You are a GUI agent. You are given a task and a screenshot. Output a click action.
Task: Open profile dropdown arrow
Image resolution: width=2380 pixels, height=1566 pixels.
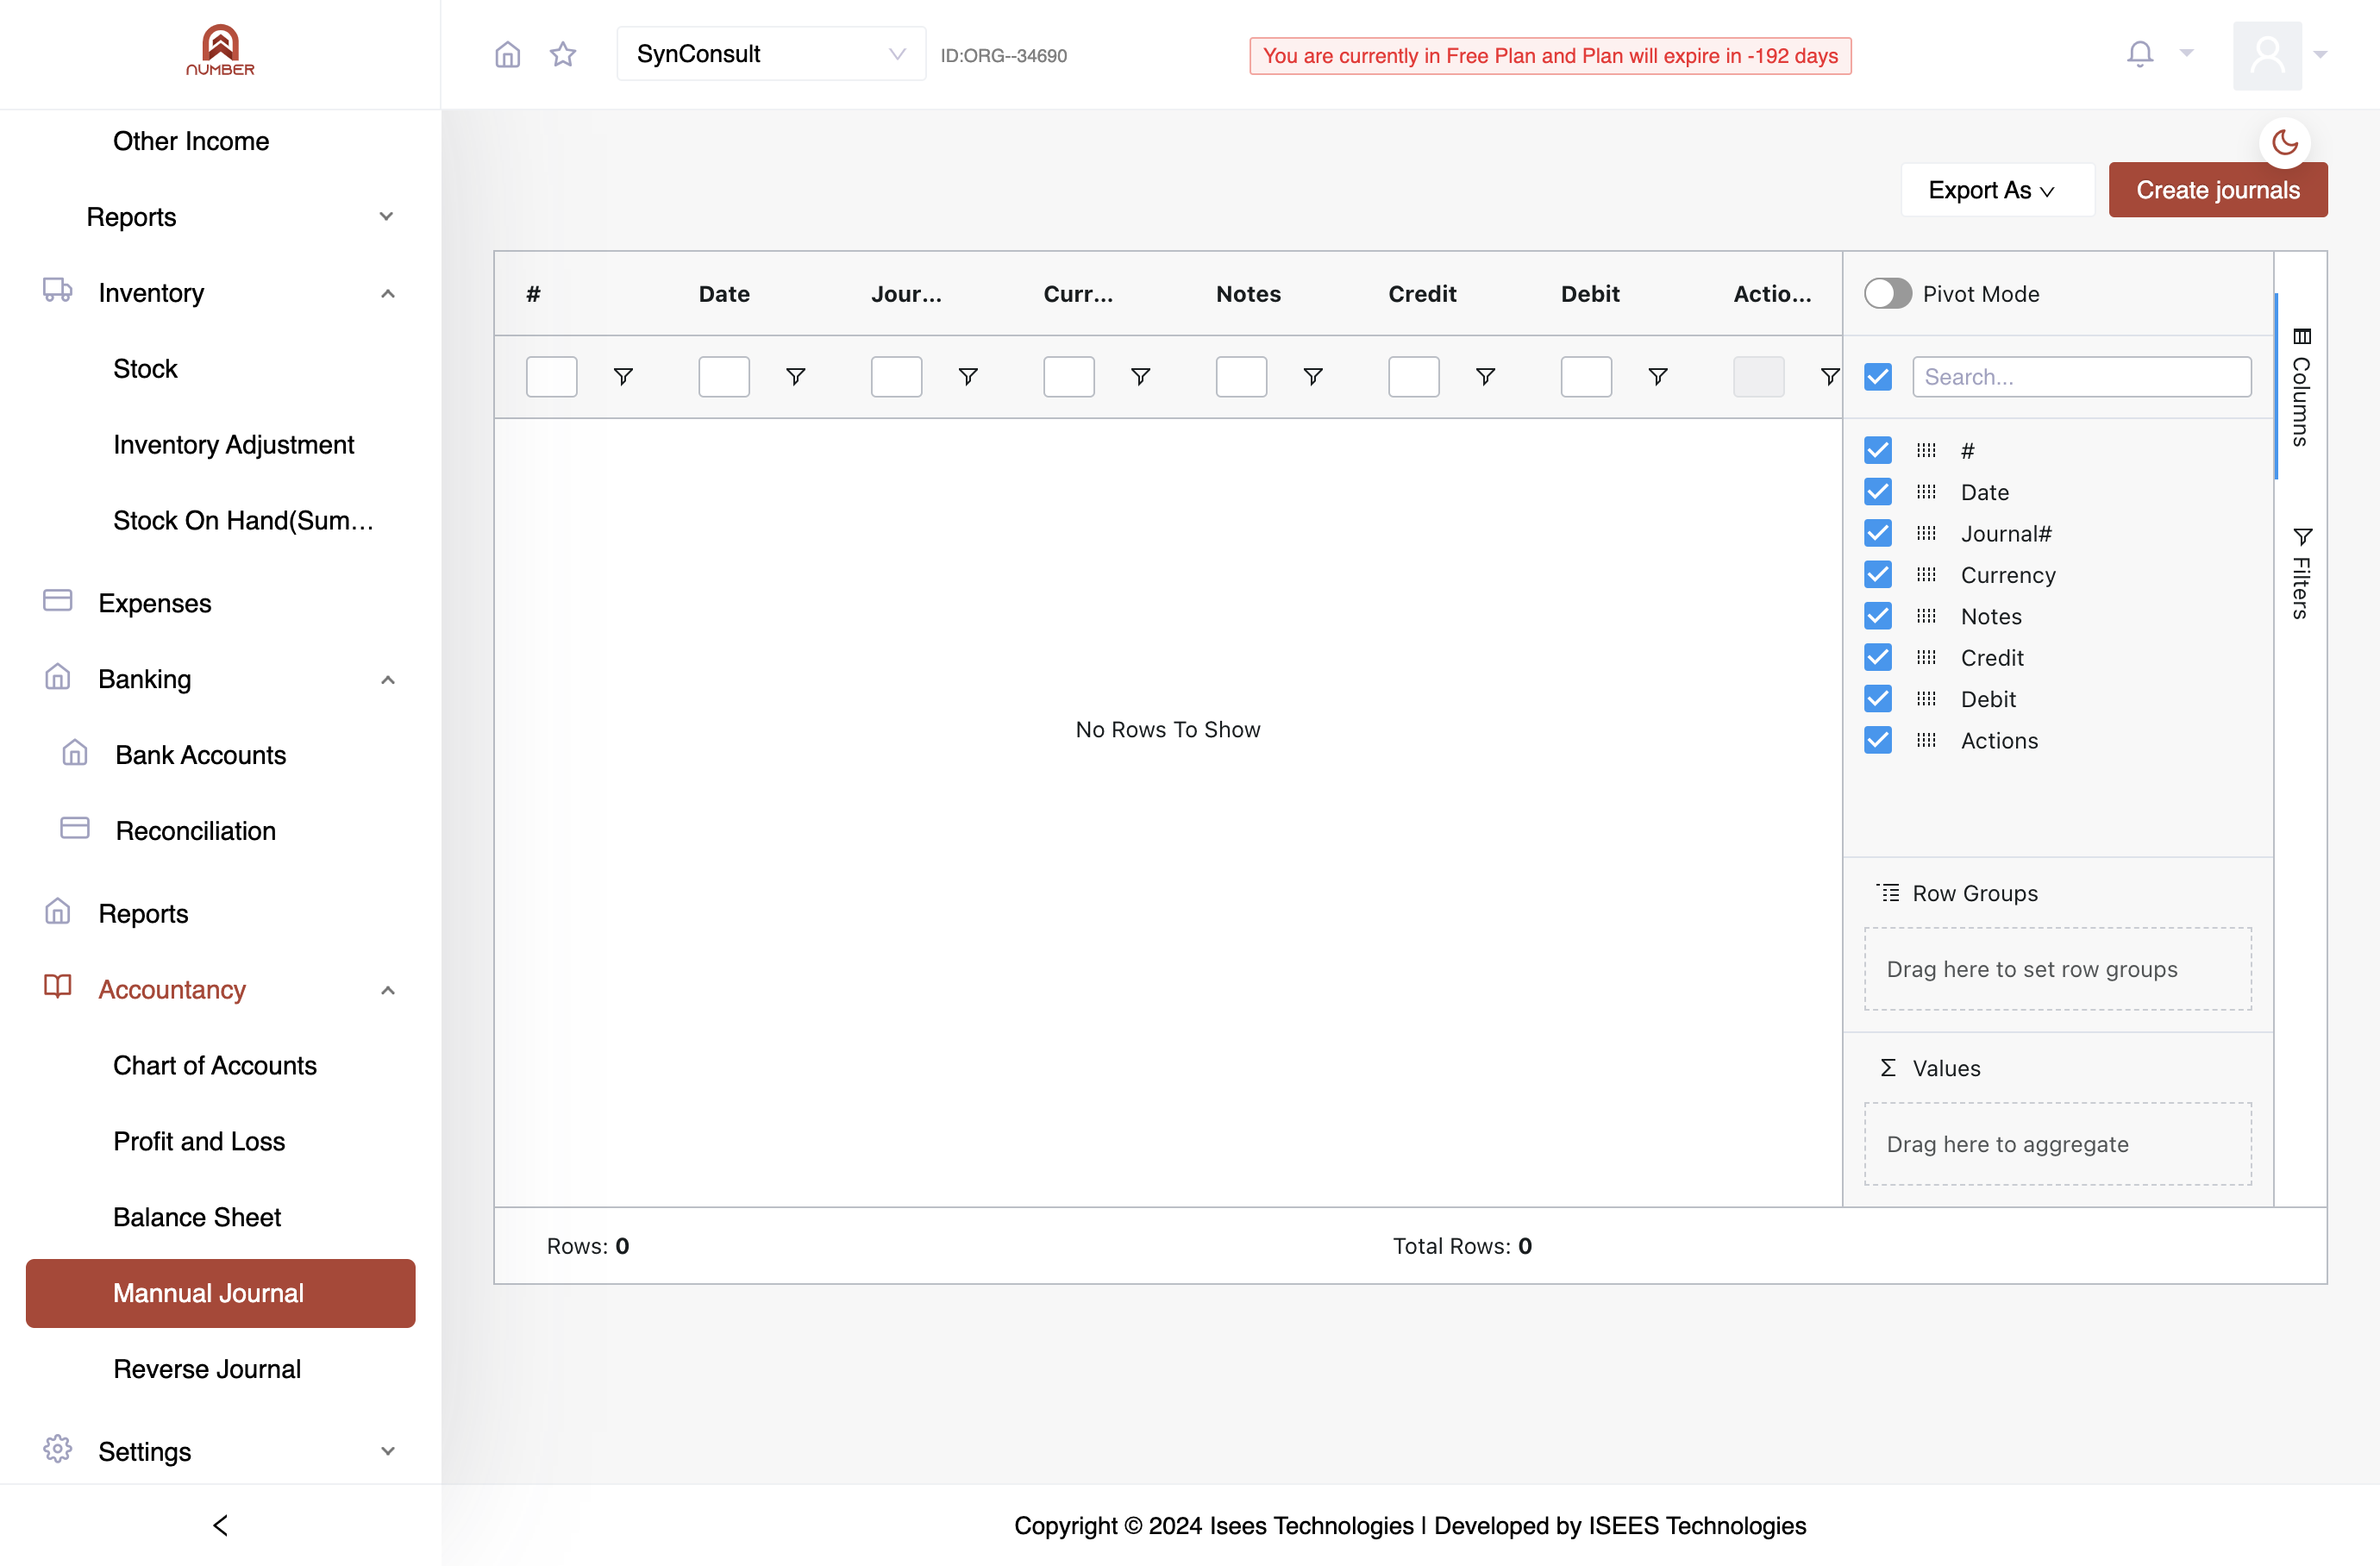click(x=2321, y=55)
